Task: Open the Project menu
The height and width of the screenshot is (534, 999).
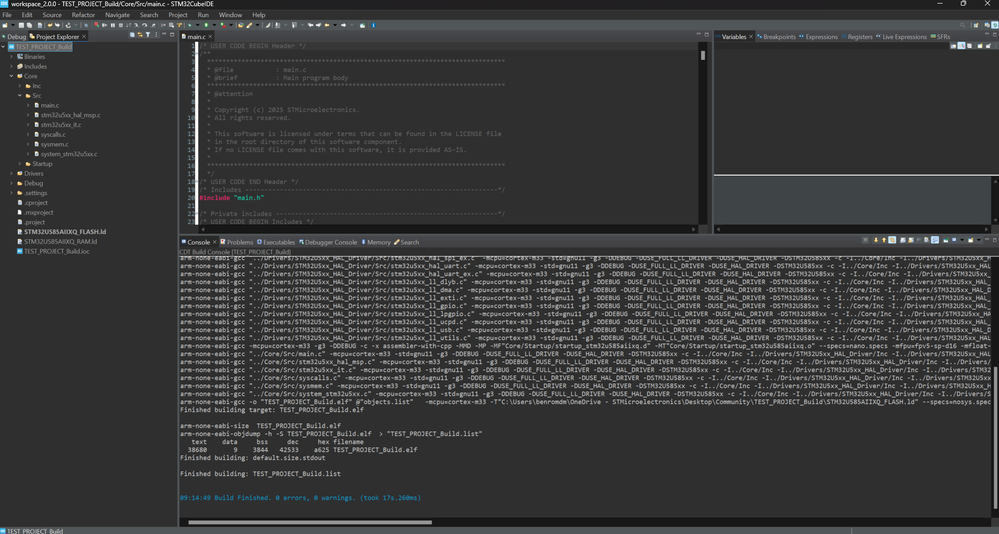Action: pyautogui.click(x=177, y=15)
